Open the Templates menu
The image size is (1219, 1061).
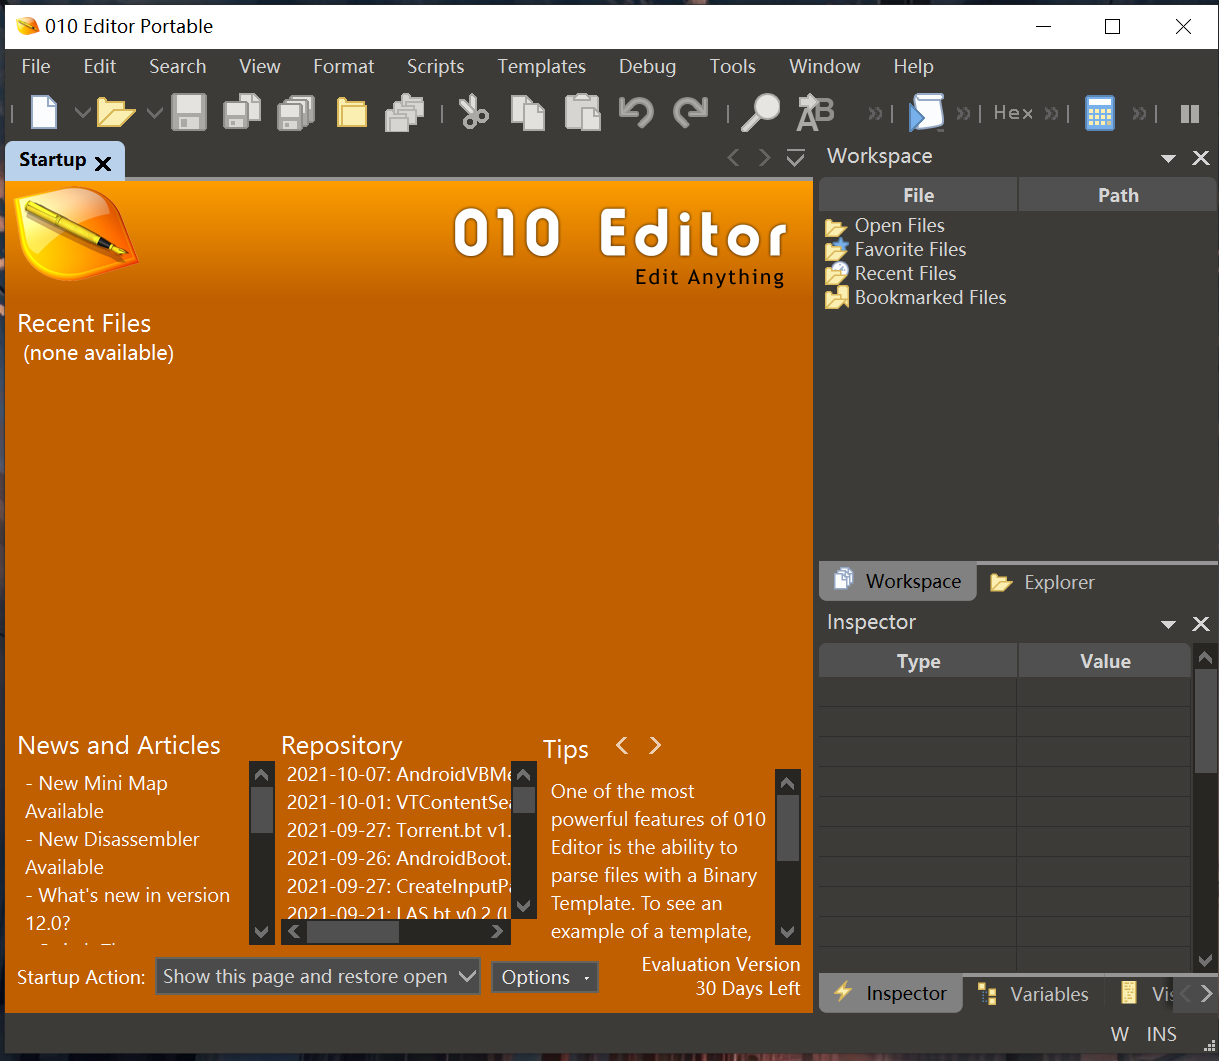(541, 67)
